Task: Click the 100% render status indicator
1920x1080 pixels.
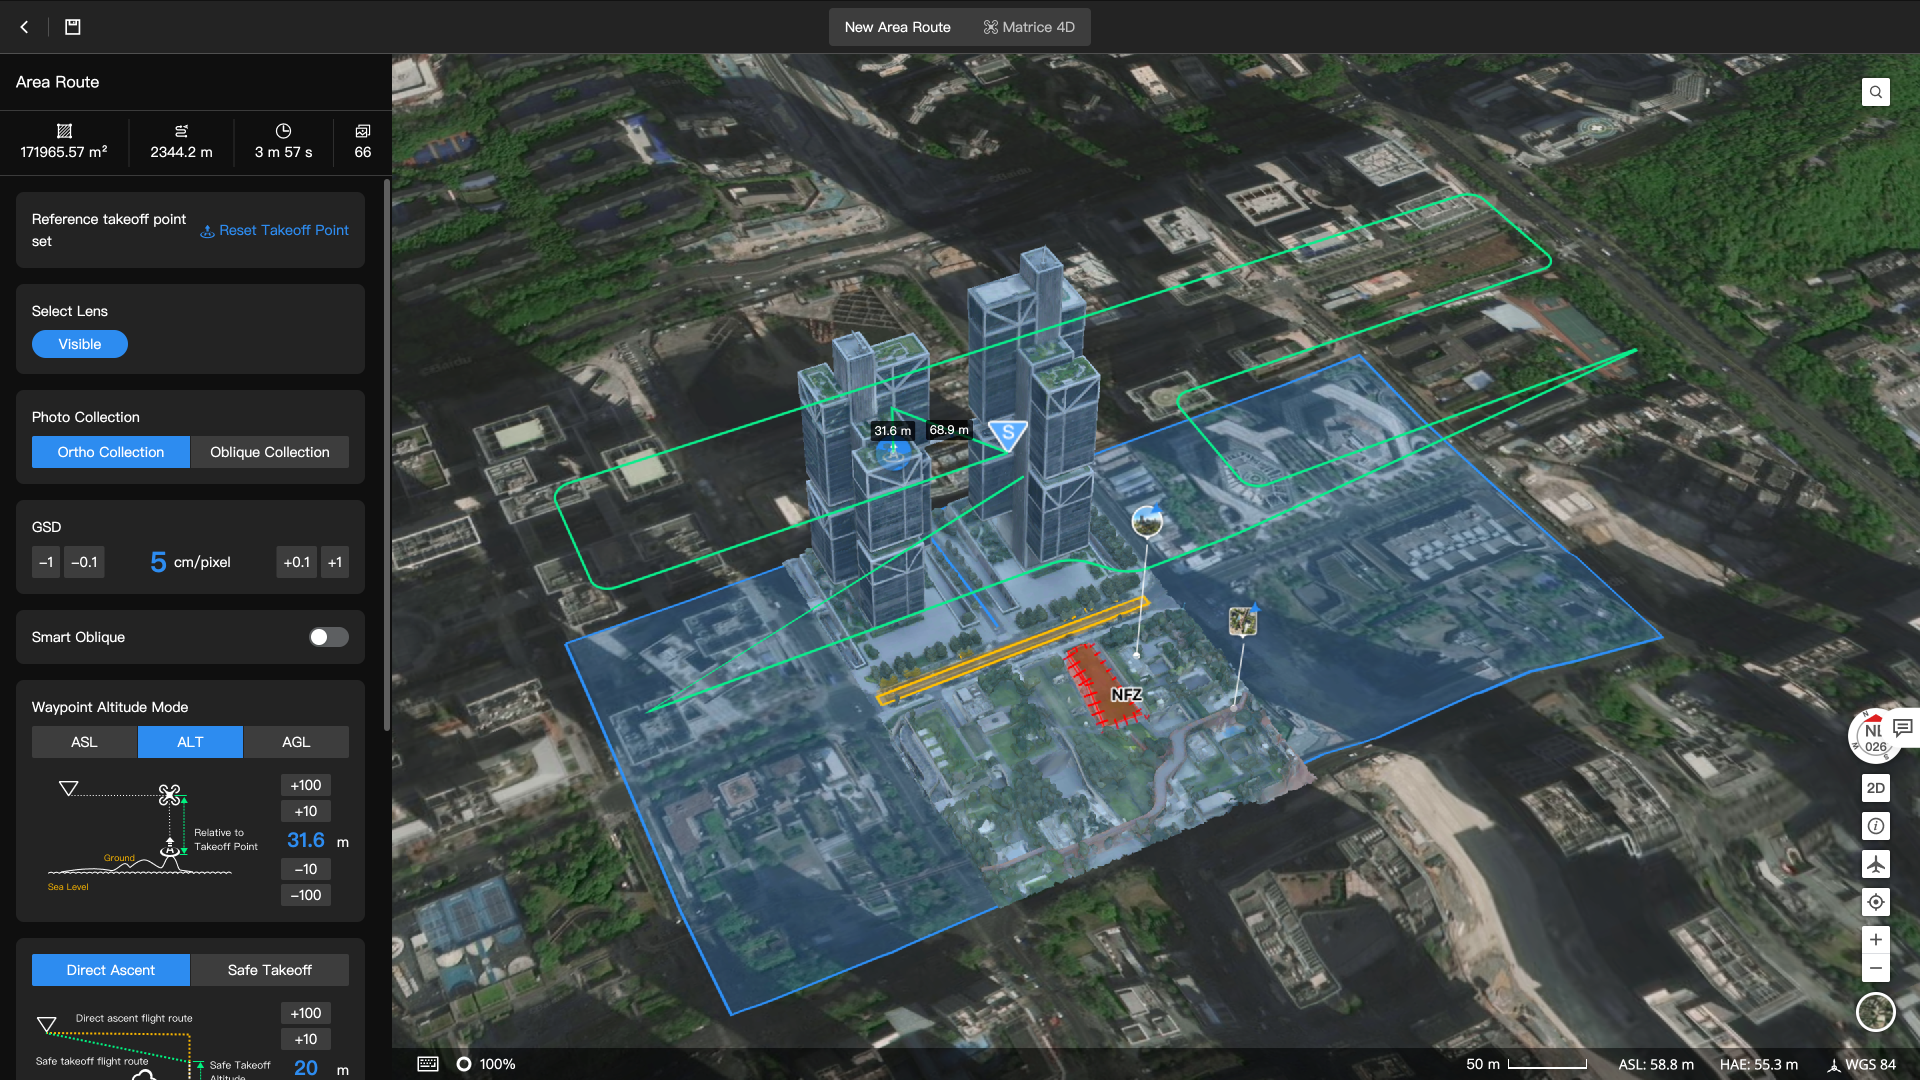Action: coord(486,1064)
